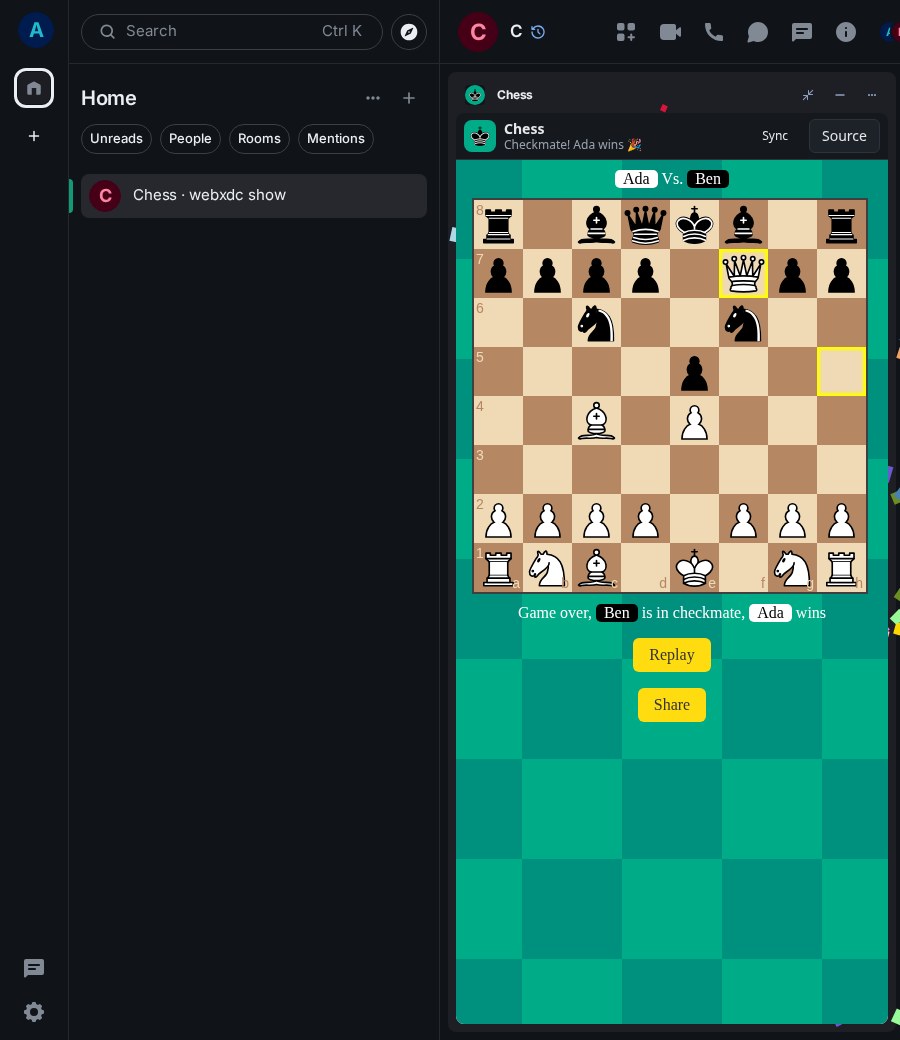
Task: Open the settings gear
Action: click(34, 1012)
